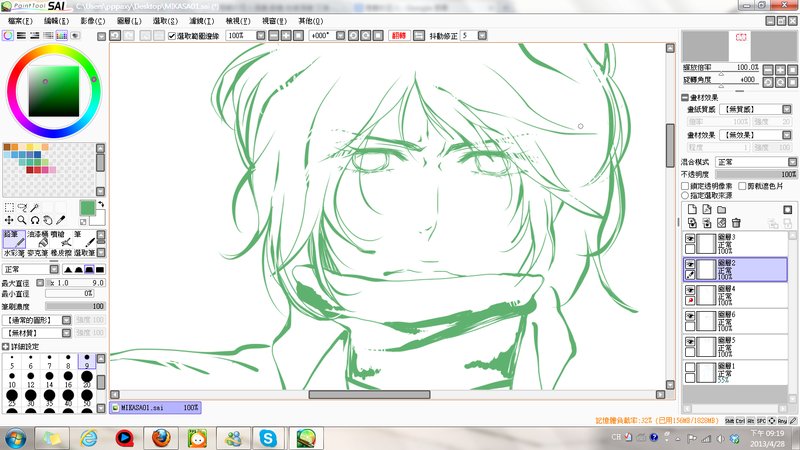Click the foreground green color swatch
Image resolution: width=800 pixels, height=450 pixels.
[x=87, y=208]
